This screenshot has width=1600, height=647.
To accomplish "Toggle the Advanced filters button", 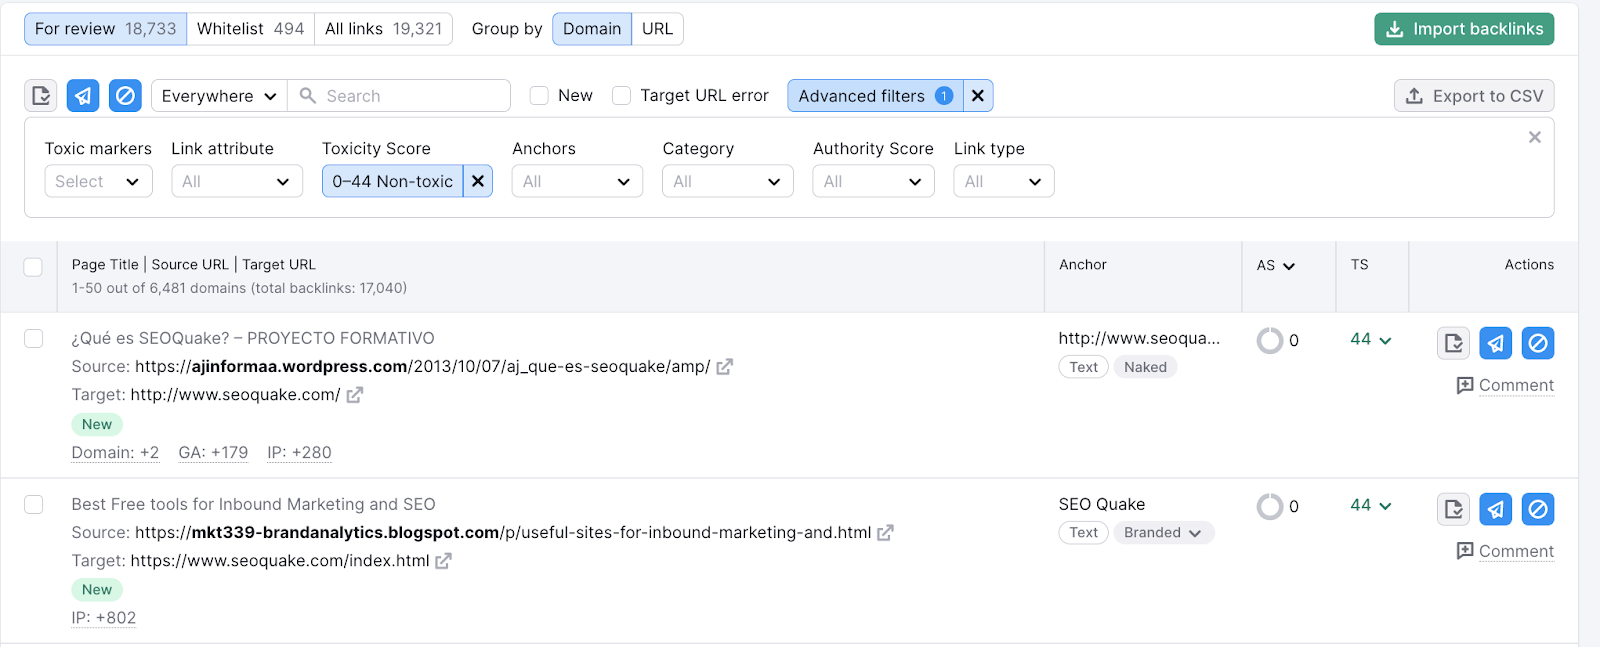I will coord(875,96).
